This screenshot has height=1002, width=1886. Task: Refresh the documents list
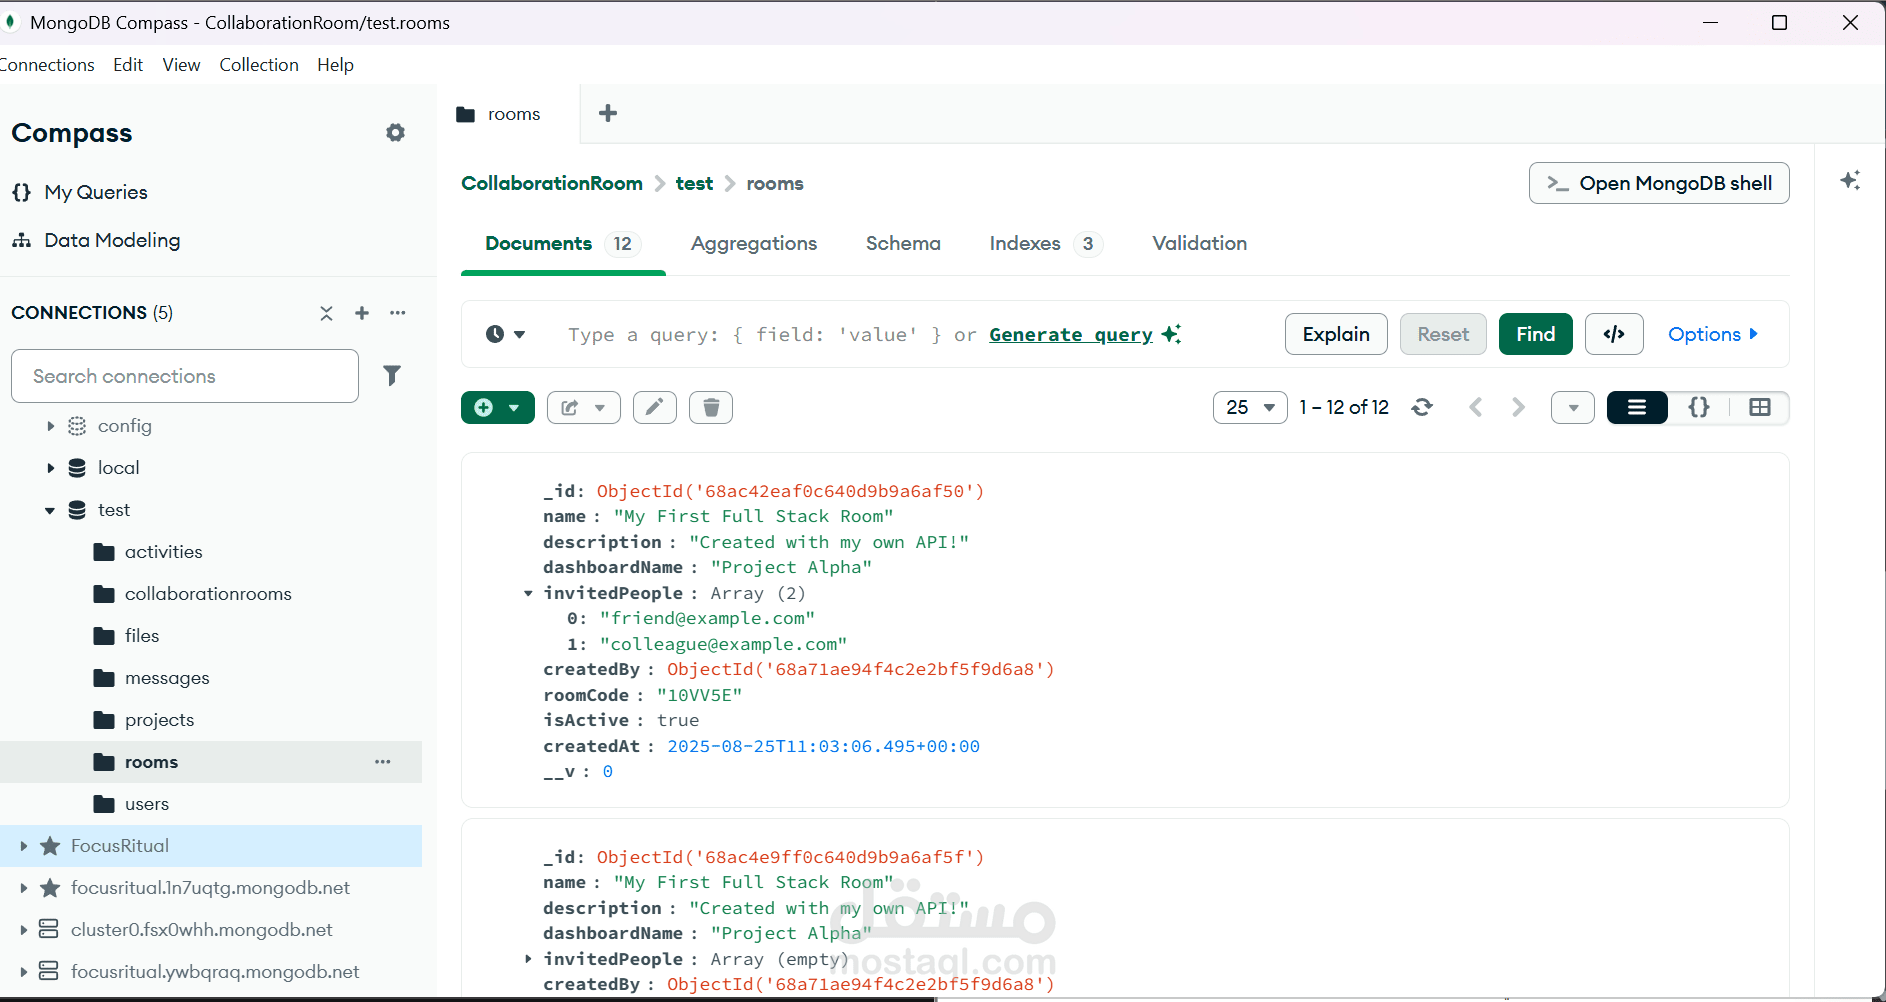pos(1422,407)
